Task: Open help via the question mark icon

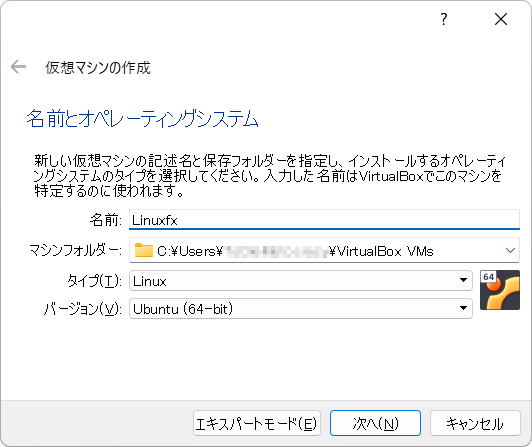Action: pyautogui.click(x=444, y=19)
